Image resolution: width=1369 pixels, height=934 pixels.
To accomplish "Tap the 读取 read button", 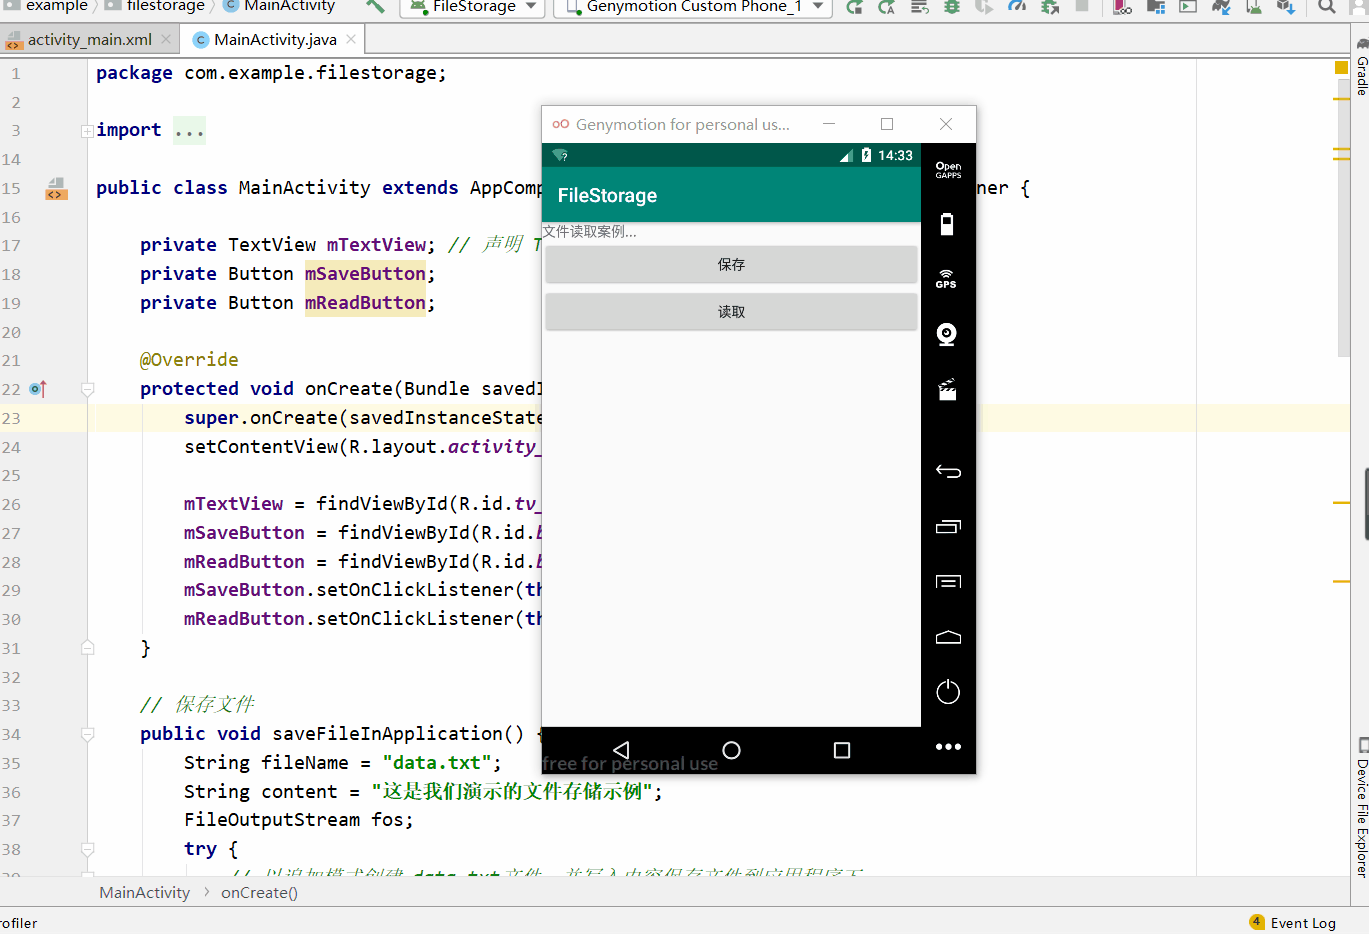I will coord(731,312).
